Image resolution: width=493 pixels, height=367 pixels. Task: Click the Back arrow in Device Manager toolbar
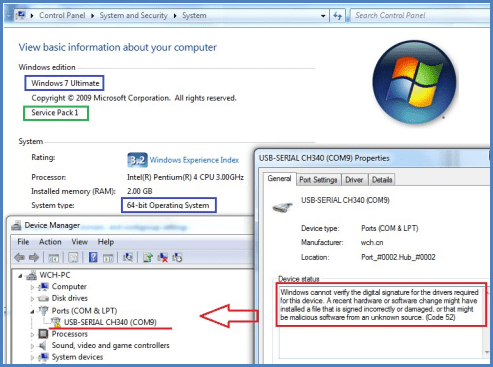[x=19, y=257]
